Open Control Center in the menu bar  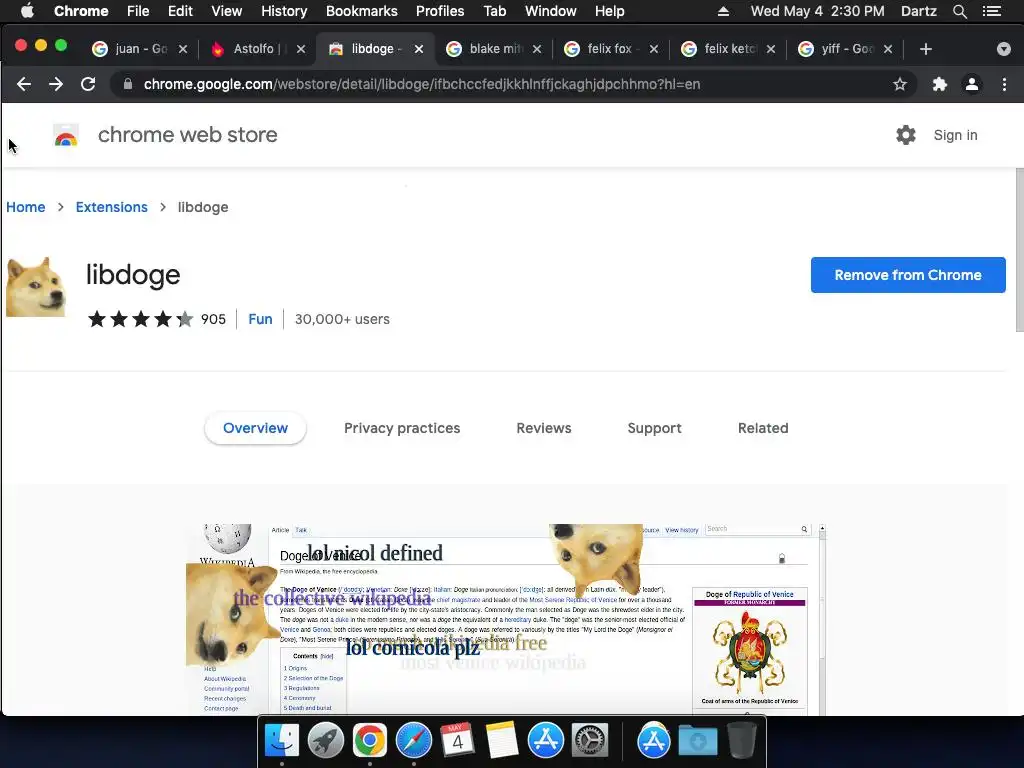[x=992, y=11]
